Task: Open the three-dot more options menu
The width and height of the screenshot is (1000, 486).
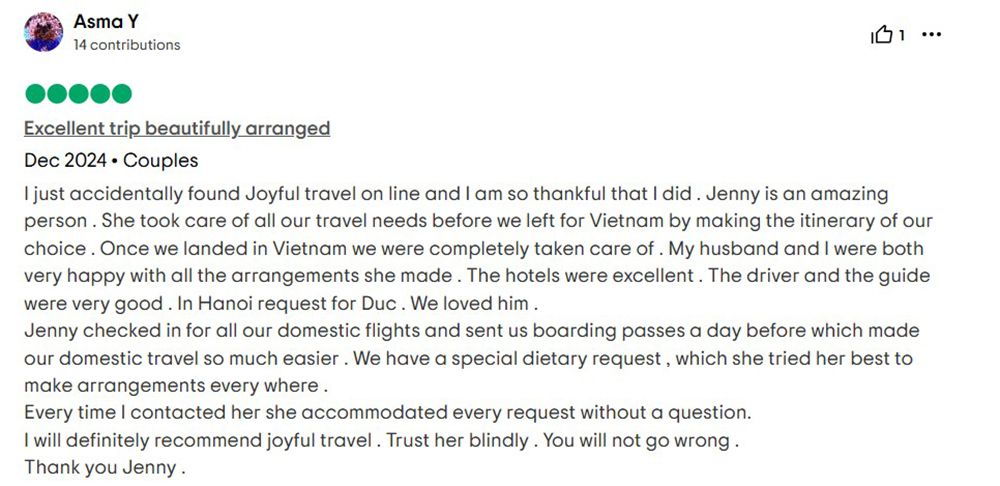Action: (932, 34)
